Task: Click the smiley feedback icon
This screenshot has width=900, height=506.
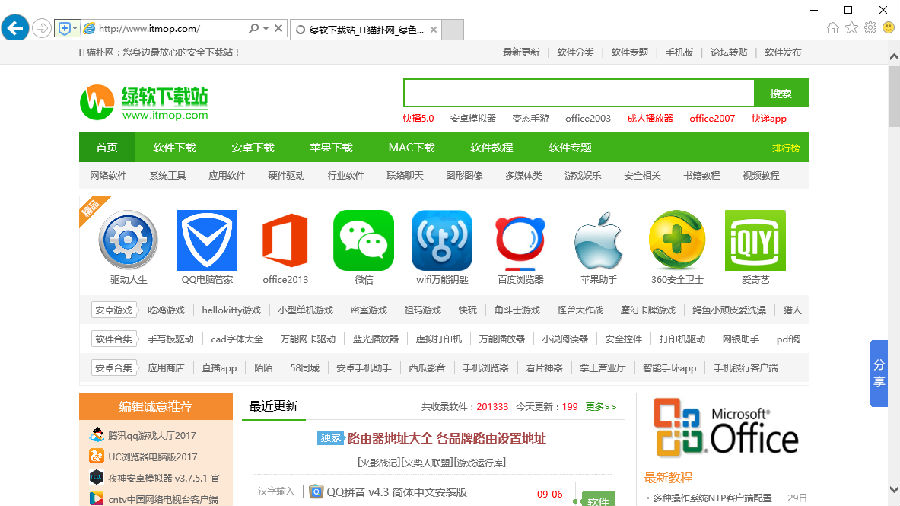Action: [x=889, y=28]
